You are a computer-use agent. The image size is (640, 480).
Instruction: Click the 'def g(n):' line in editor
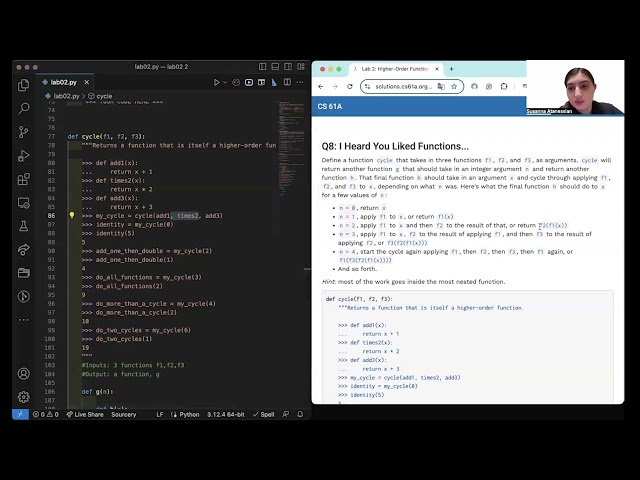pyautogui.click(x=97, y=391)
